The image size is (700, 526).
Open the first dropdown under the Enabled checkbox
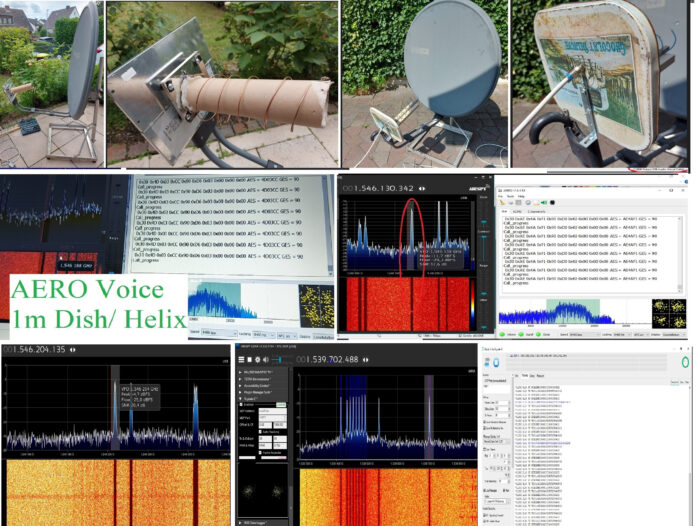(273, 411)
